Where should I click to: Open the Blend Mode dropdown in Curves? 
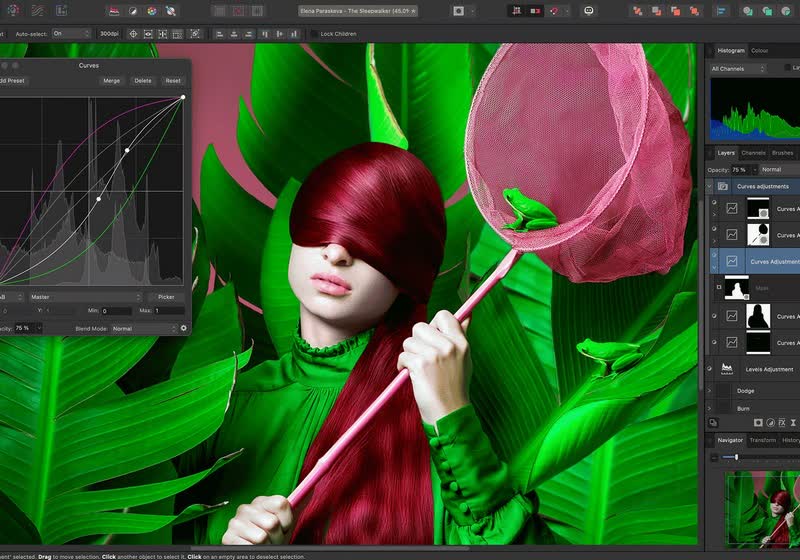(x=143, y=328)
